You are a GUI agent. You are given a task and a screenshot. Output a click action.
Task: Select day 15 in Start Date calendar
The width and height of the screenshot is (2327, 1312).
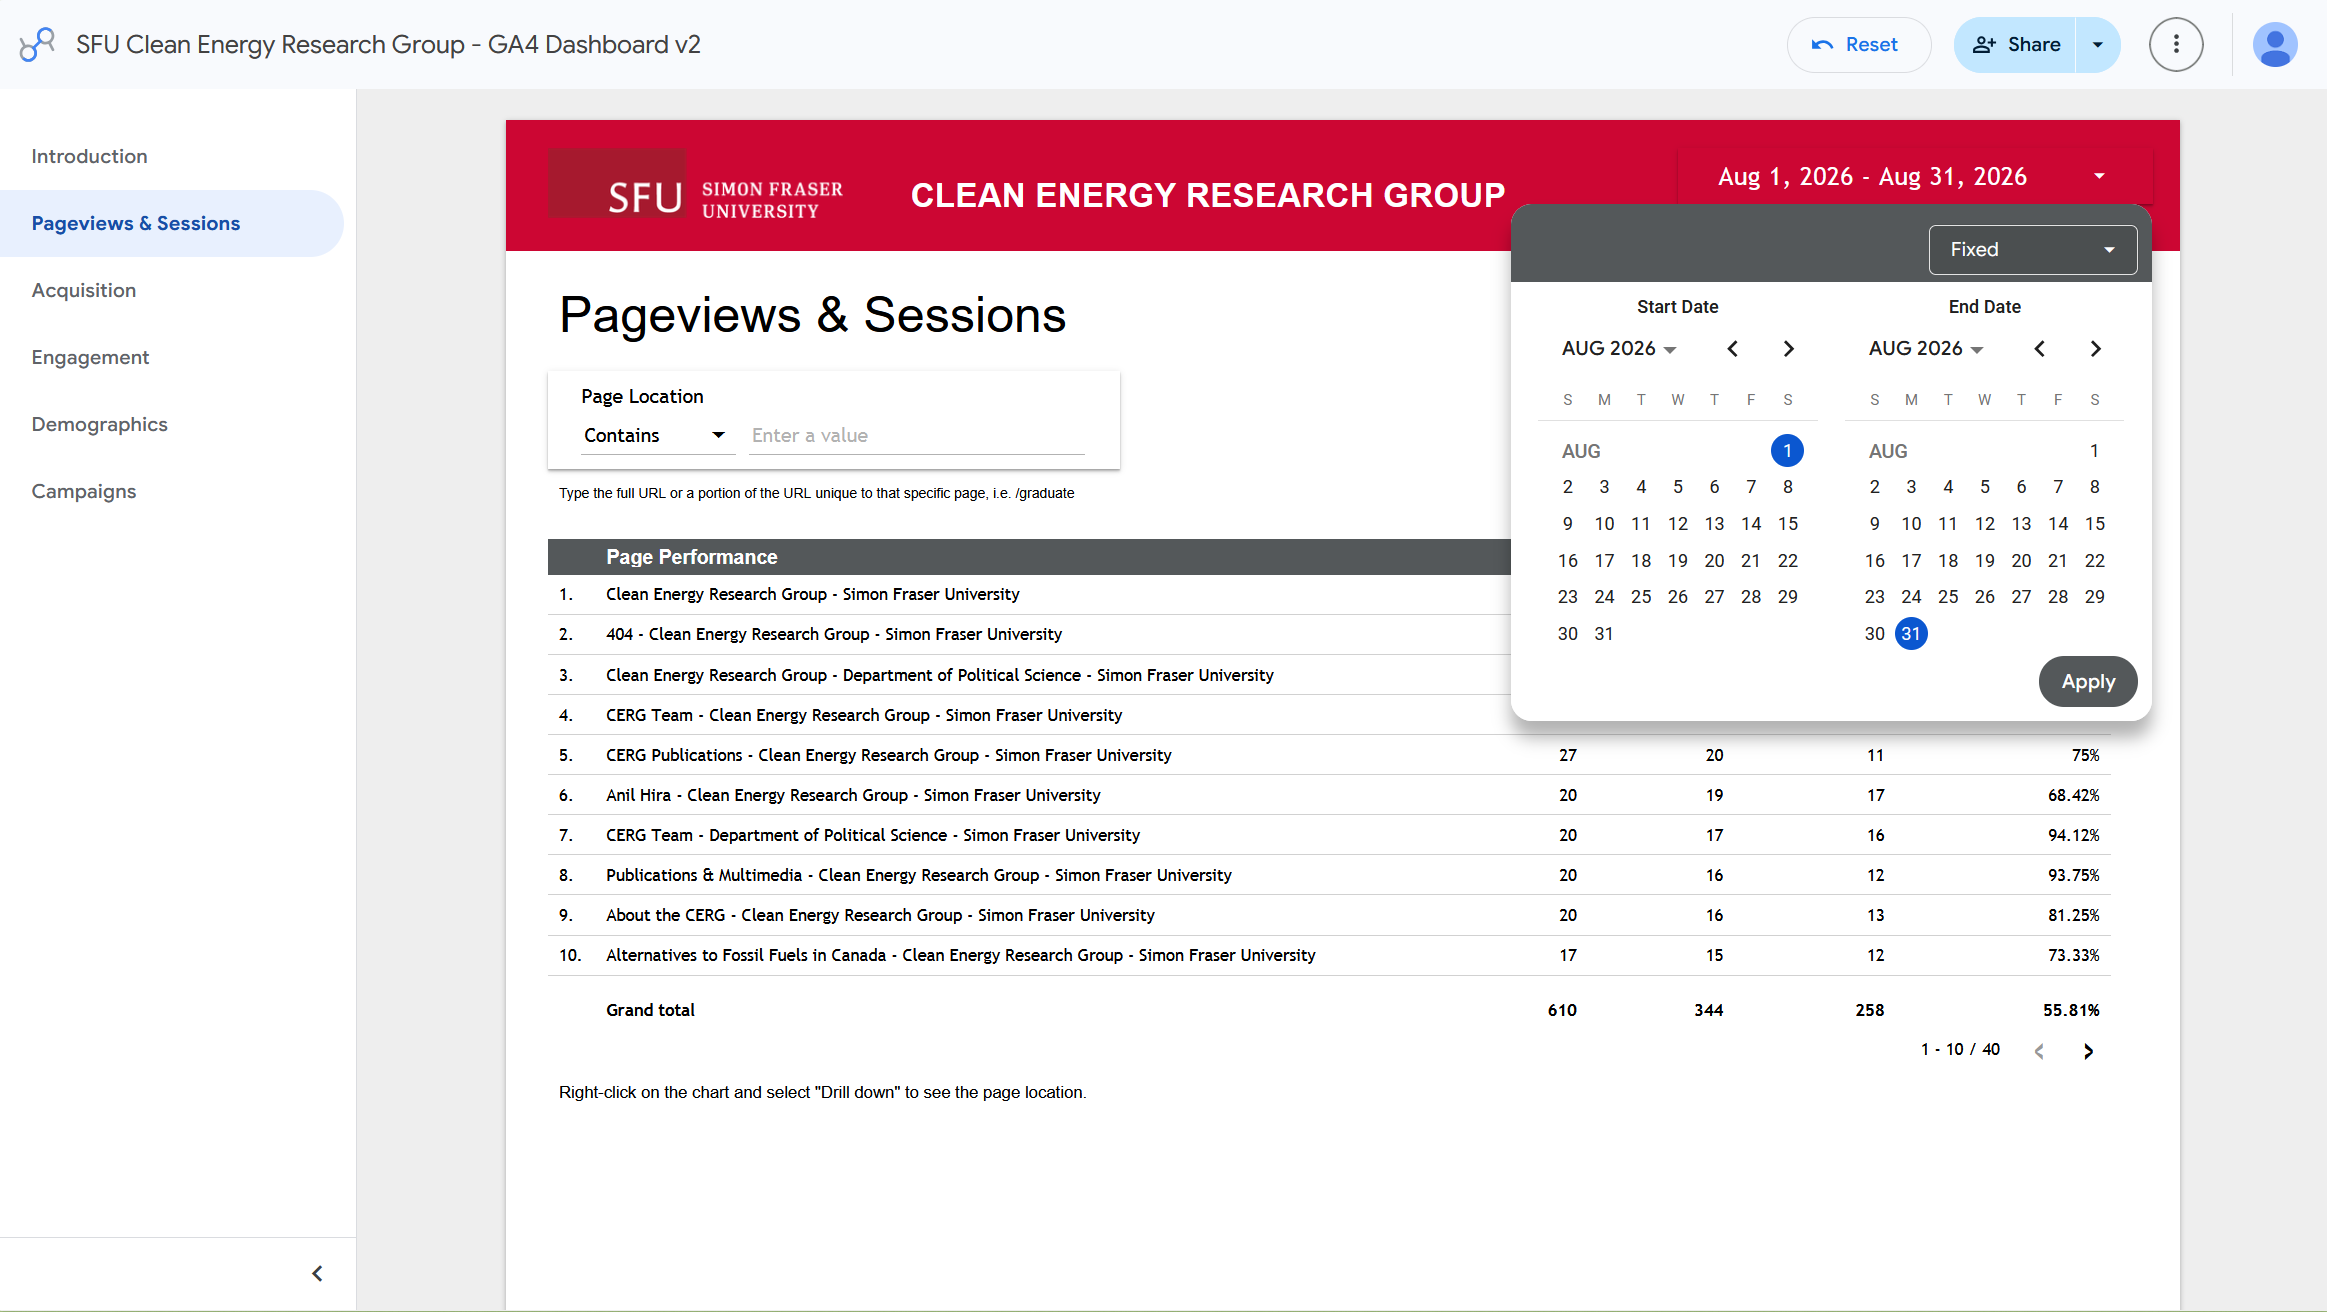[1787, 523]
